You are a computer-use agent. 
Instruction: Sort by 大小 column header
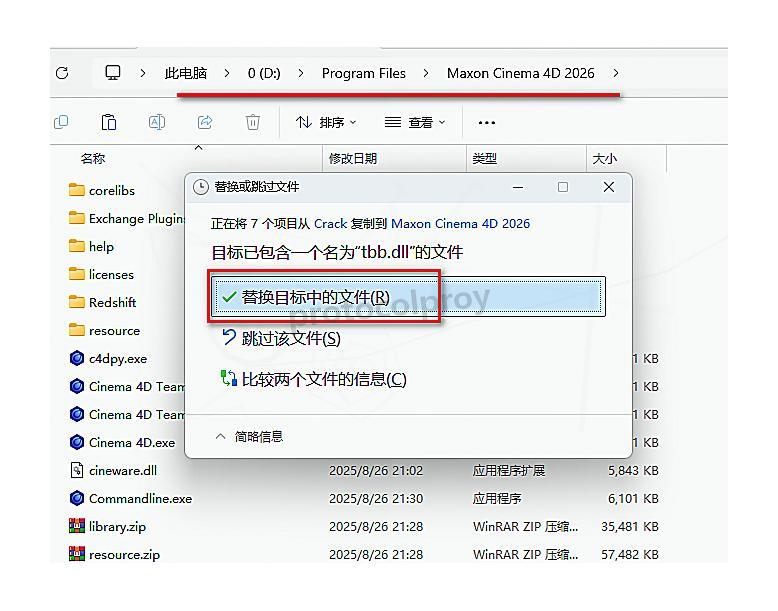tap(605, 159)
